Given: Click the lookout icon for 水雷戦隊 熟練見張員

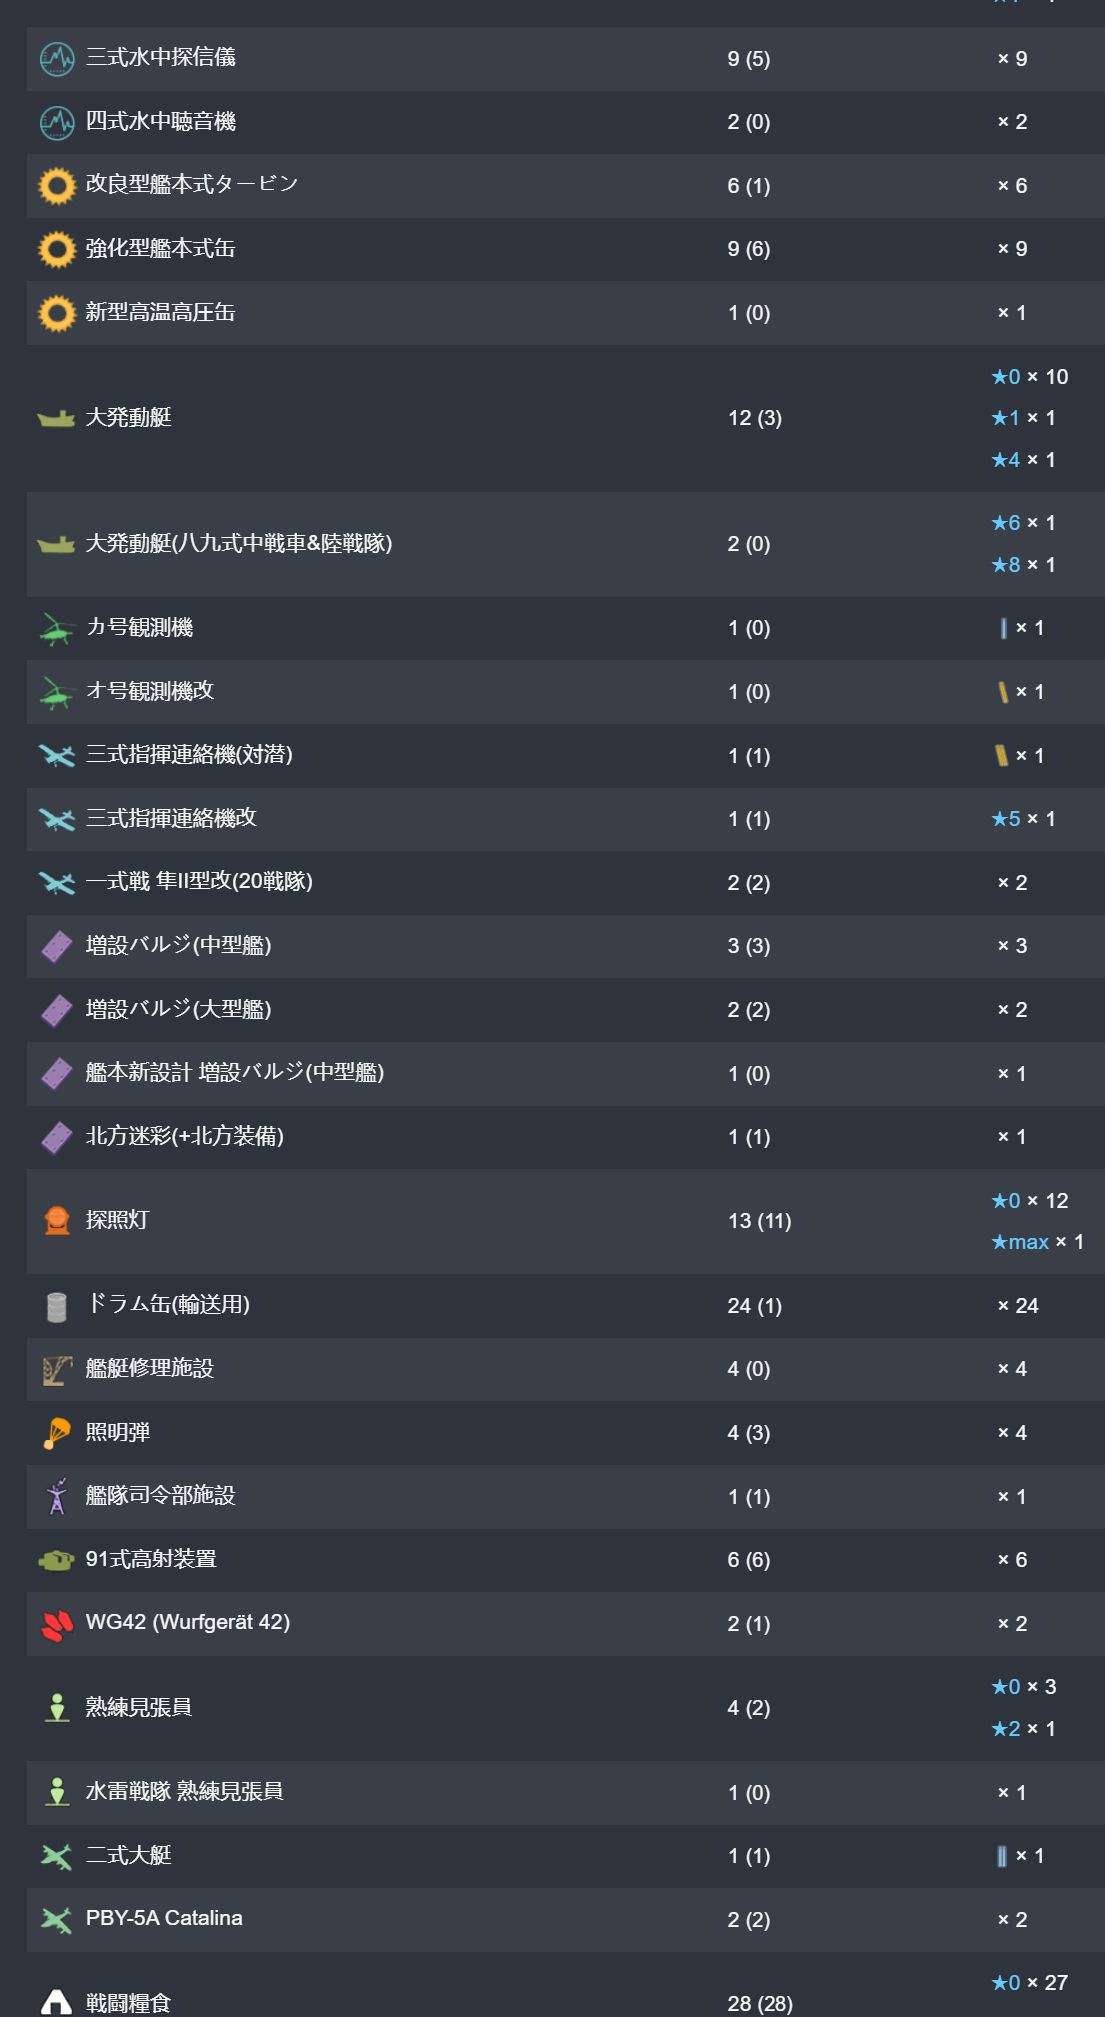Looking at the screenshot, I should pyautogui.click(x=57, y=1792).
